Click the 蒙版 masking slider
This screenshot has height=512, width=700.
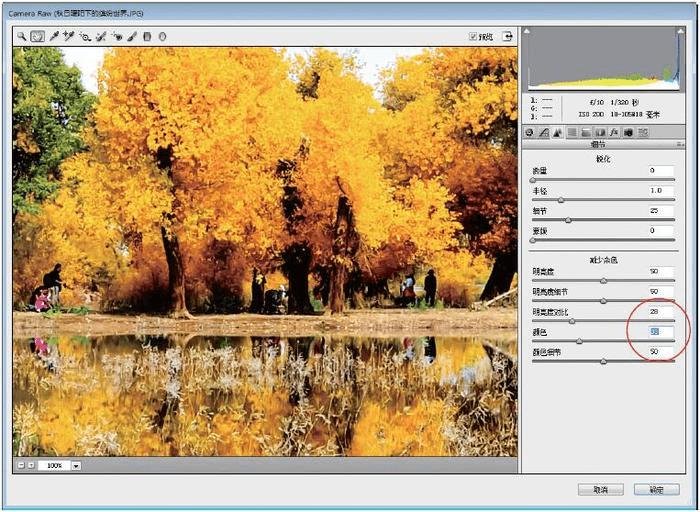click(603, 240)
